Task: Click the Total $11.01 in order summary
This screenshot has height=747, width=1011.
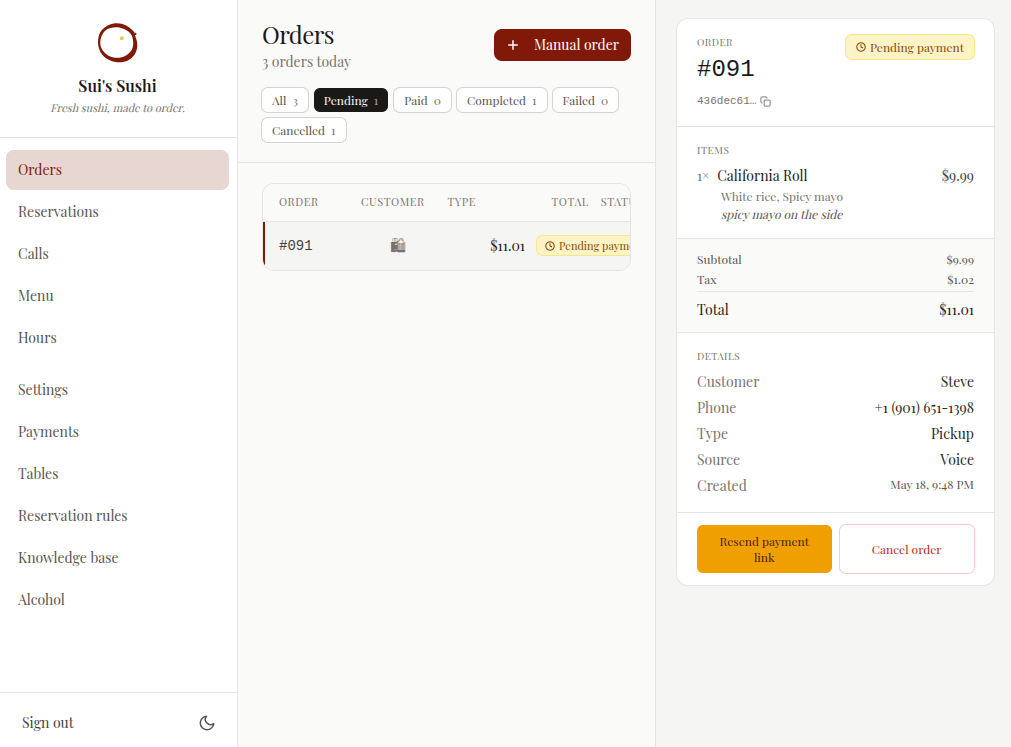Action: tap(956, 310)
